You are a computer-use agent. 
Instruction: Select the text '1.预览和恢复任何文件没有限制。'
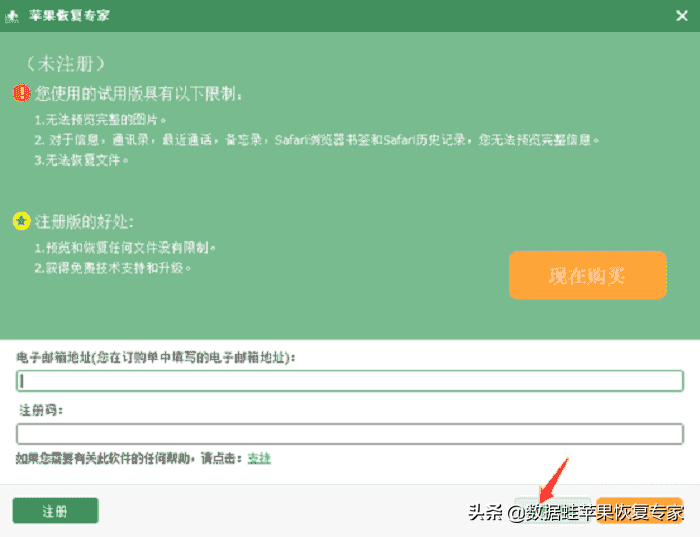pos(125,247)
